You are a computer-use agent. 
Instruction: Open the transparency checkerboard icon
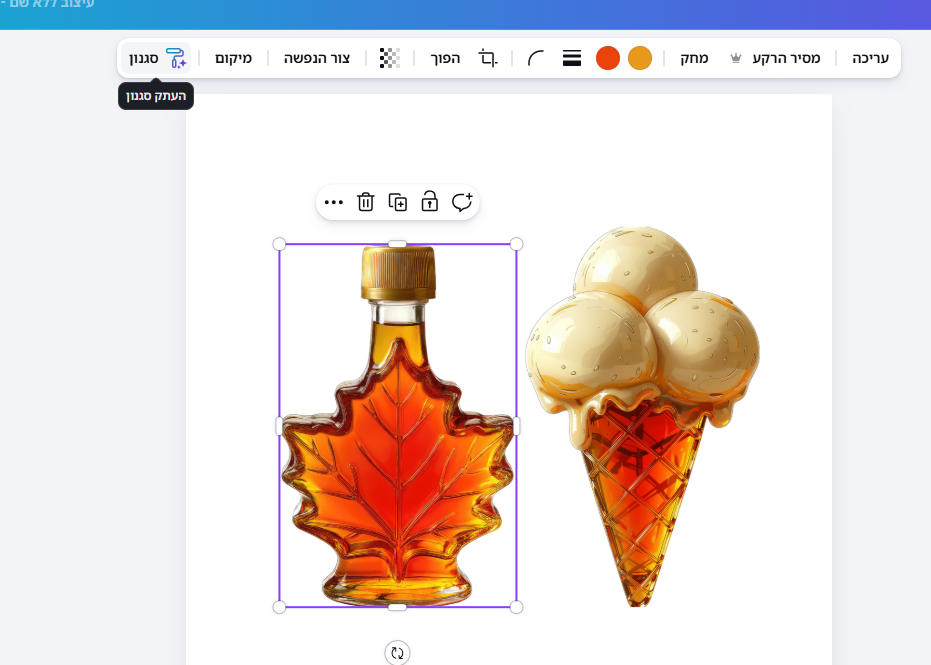pyautogui.click(x=390, y=58)
